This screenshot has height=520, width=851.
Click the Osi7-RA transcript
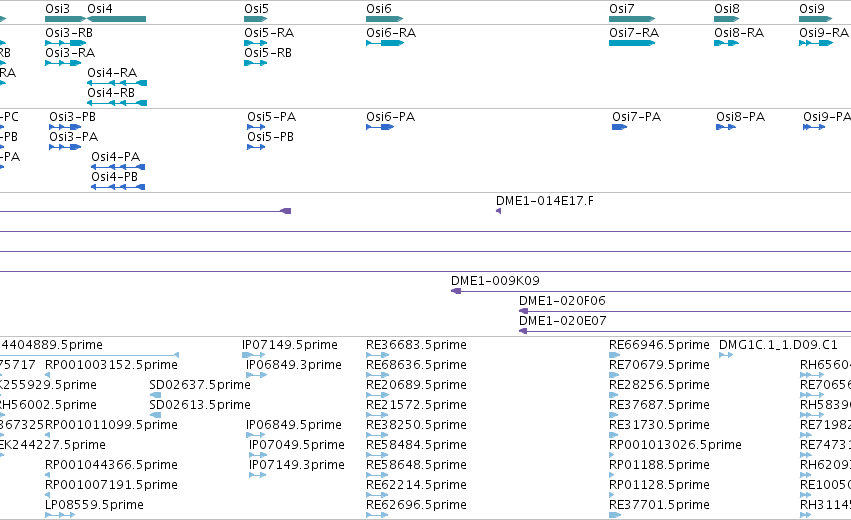632,43
